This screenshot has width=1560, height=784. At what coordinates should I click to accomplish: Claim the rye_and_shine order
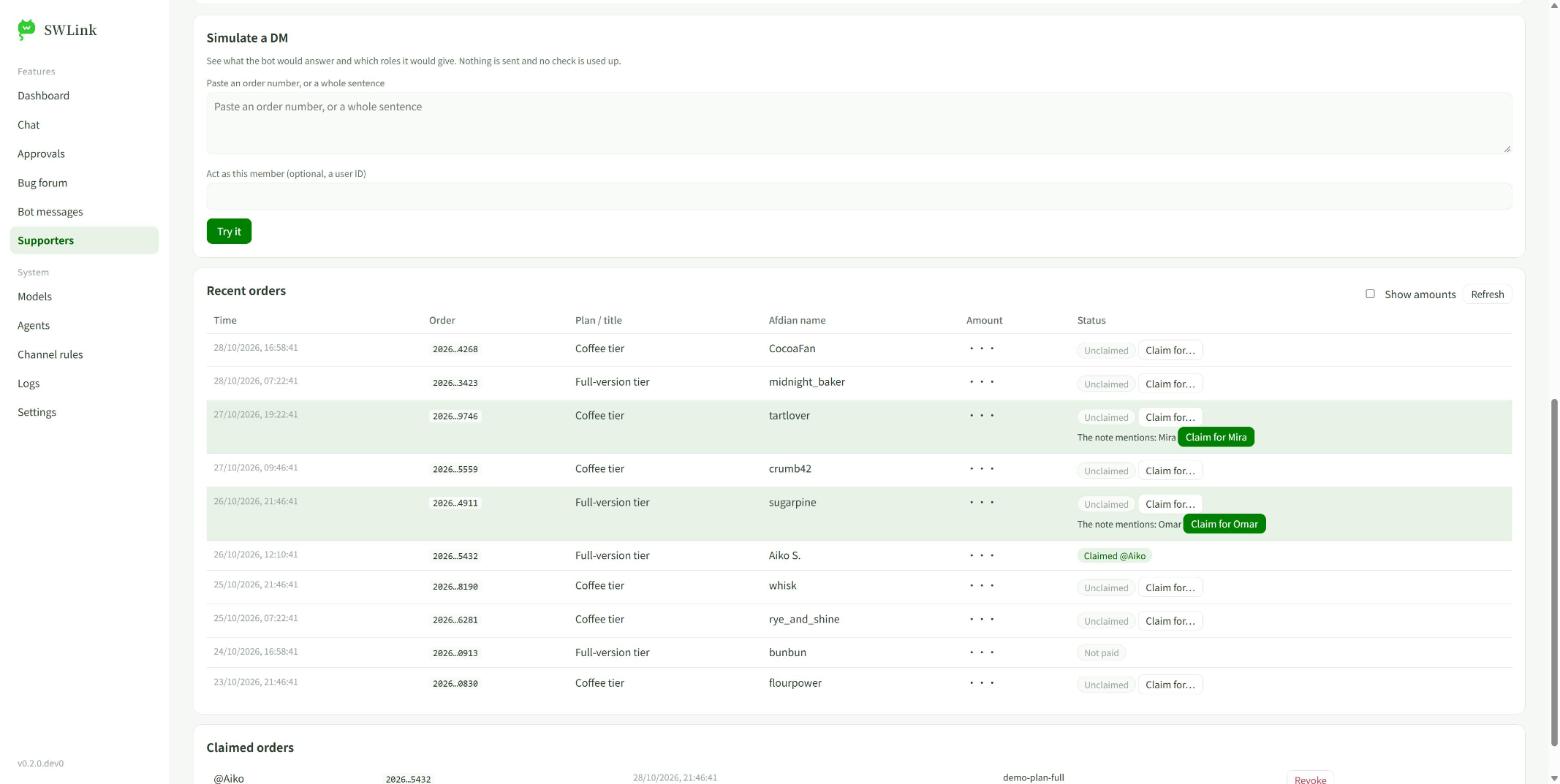click(x=1170, y=621)
